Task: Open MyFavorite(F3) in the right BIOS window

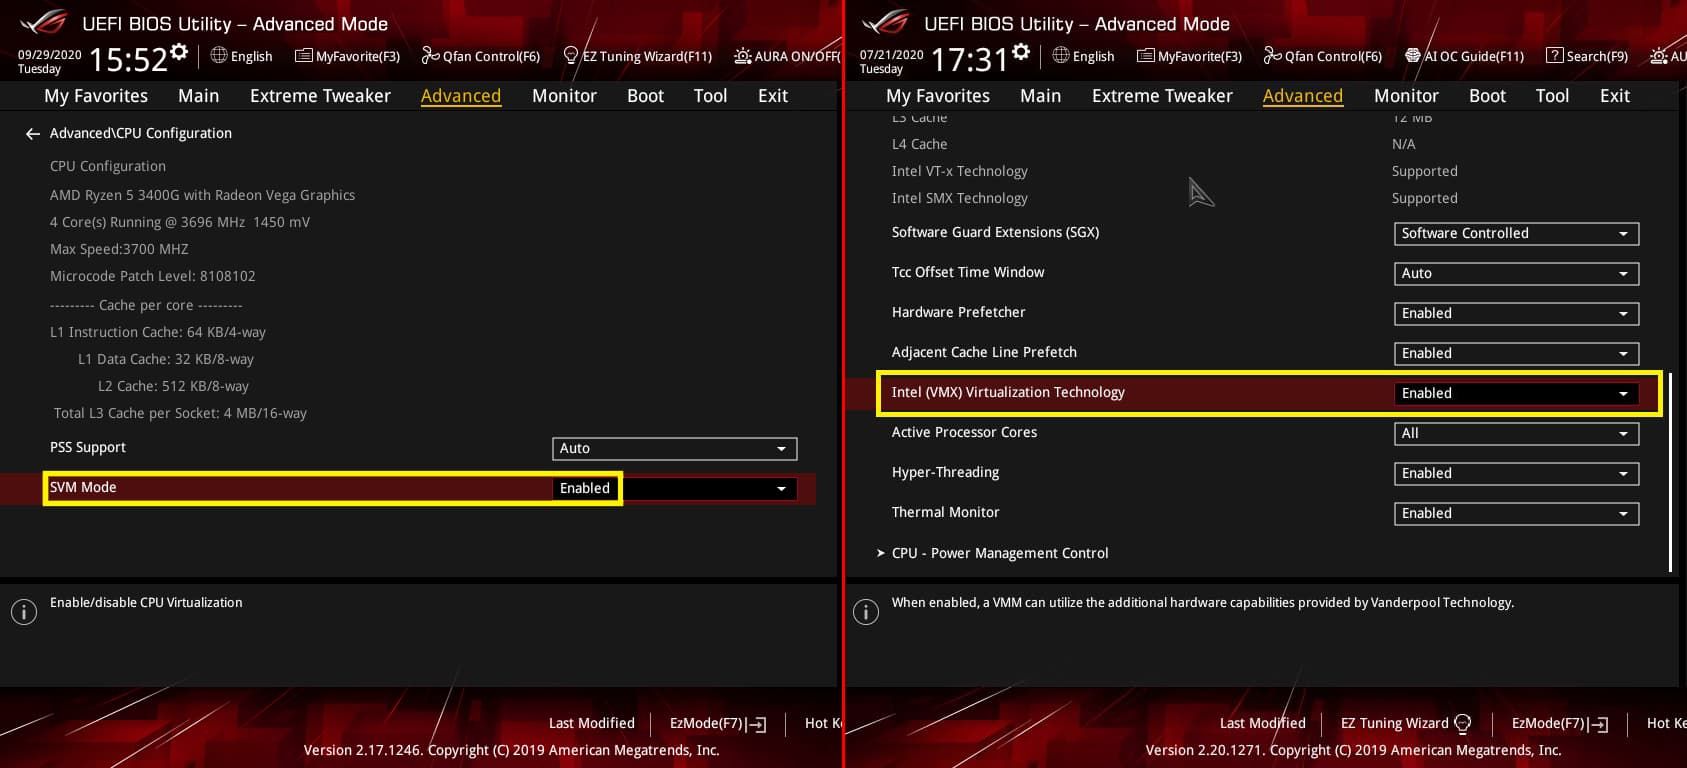Action: click(1189, 56)
